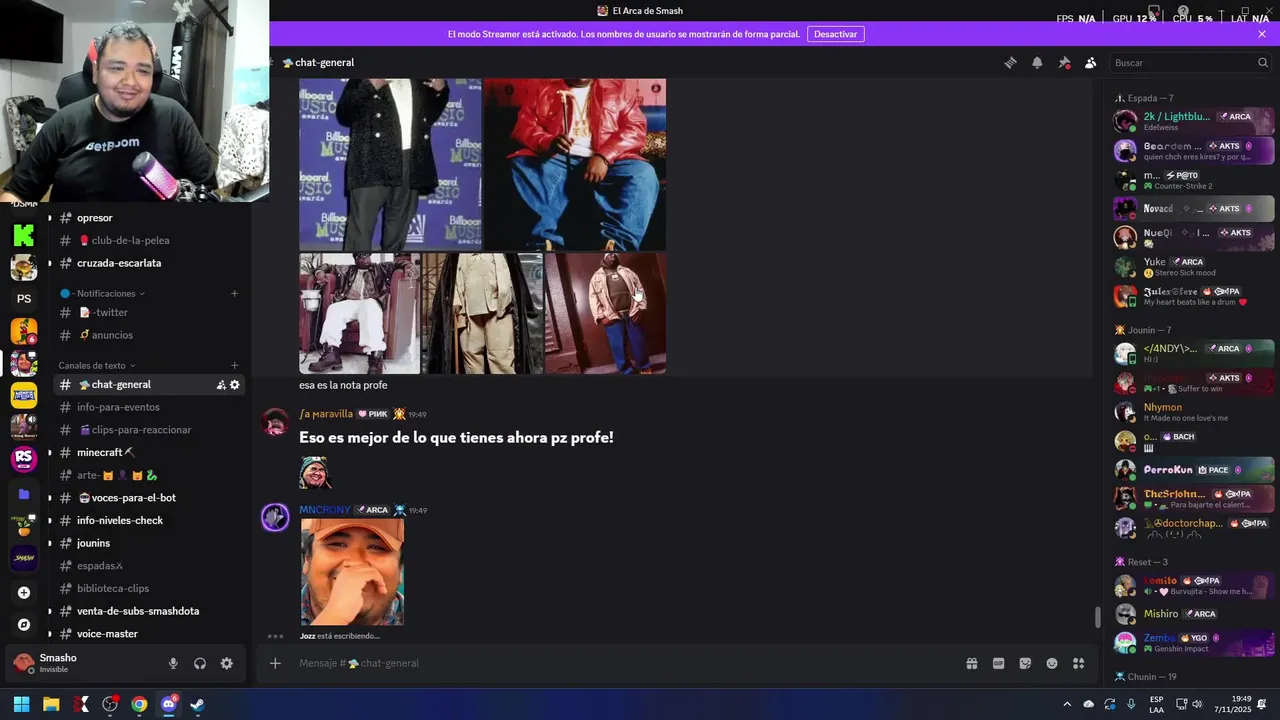
Task: Click the Buscar search field
Action: (1190, 62)
